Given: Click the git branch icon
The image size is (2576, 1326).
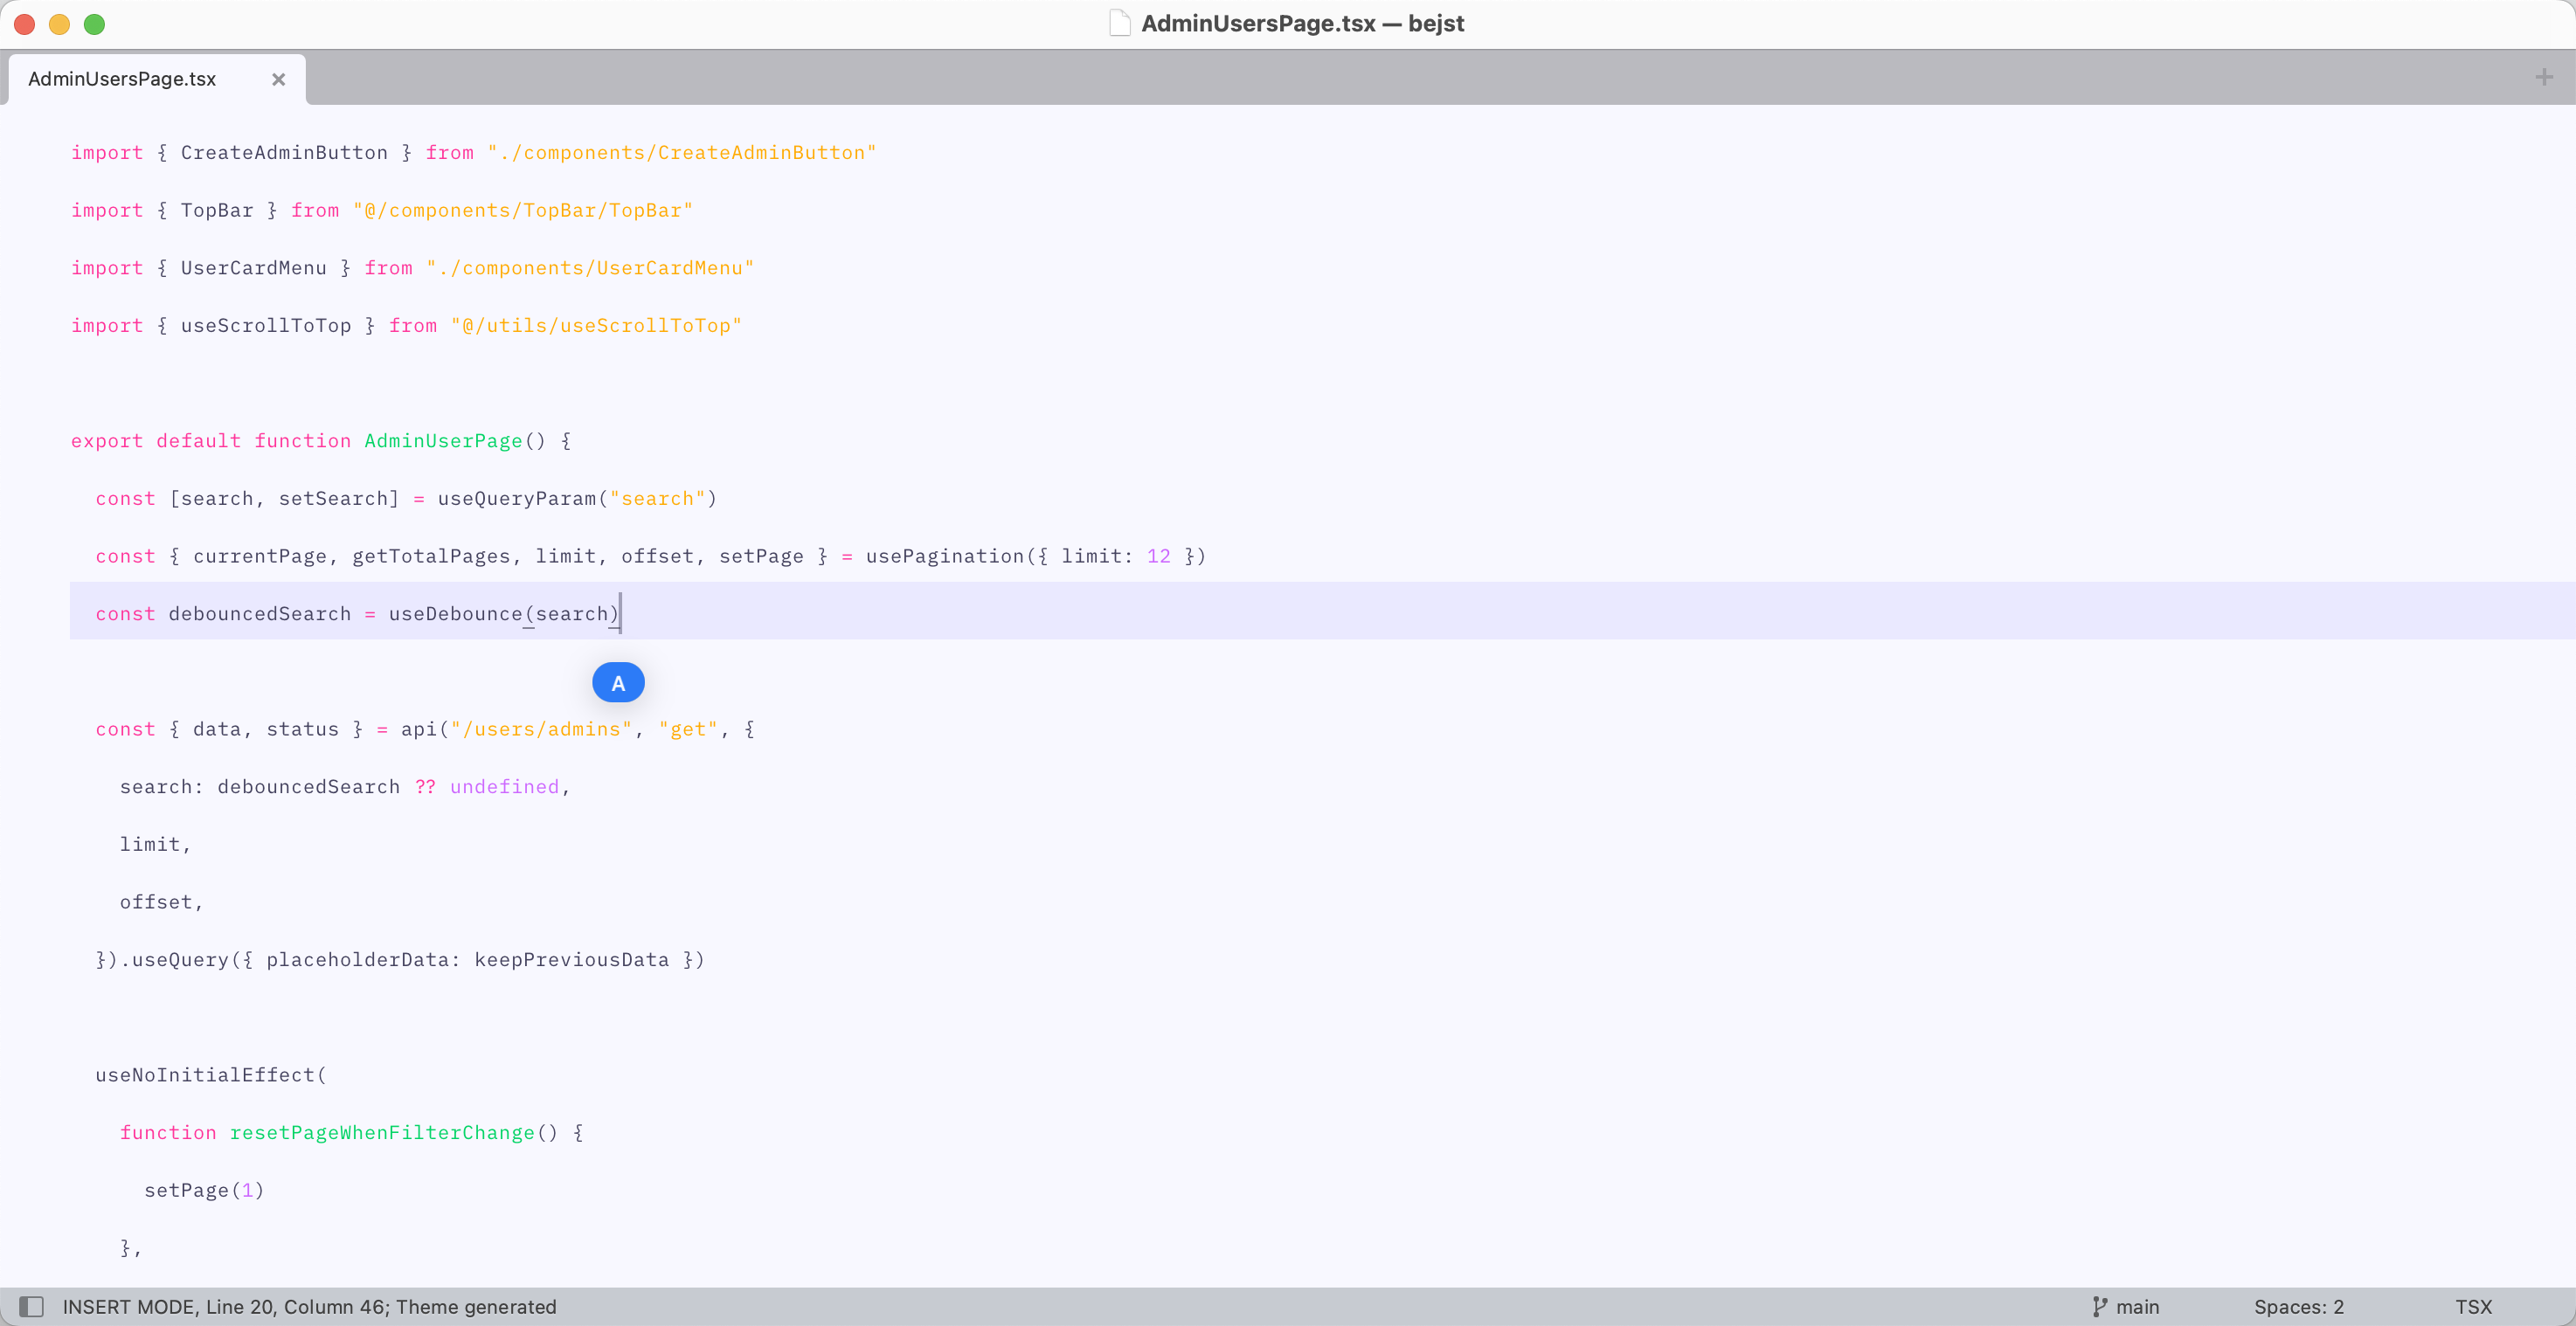Looking at the screenshot, I should tap(2099, 1306).
